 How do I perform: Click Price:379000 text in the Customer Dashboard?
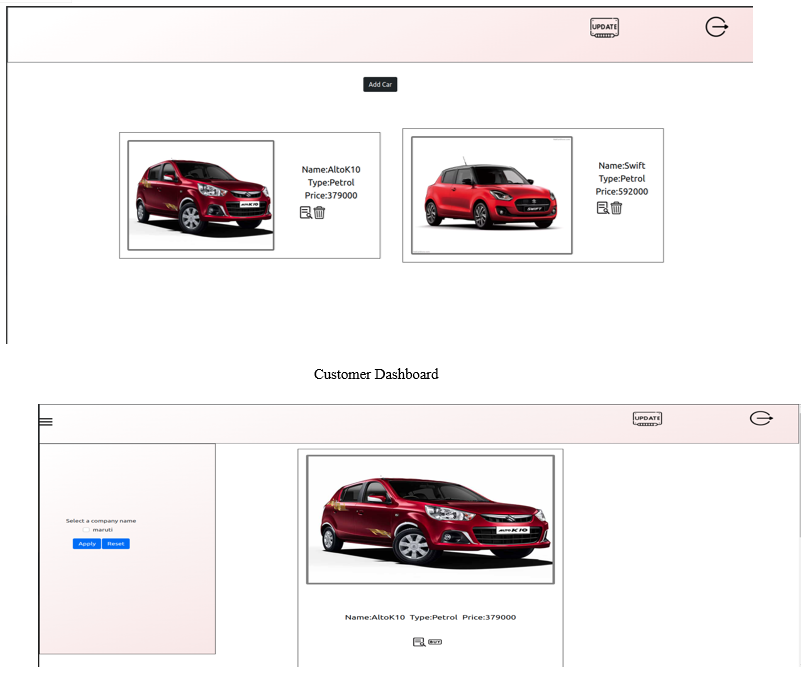click(489, 617)
